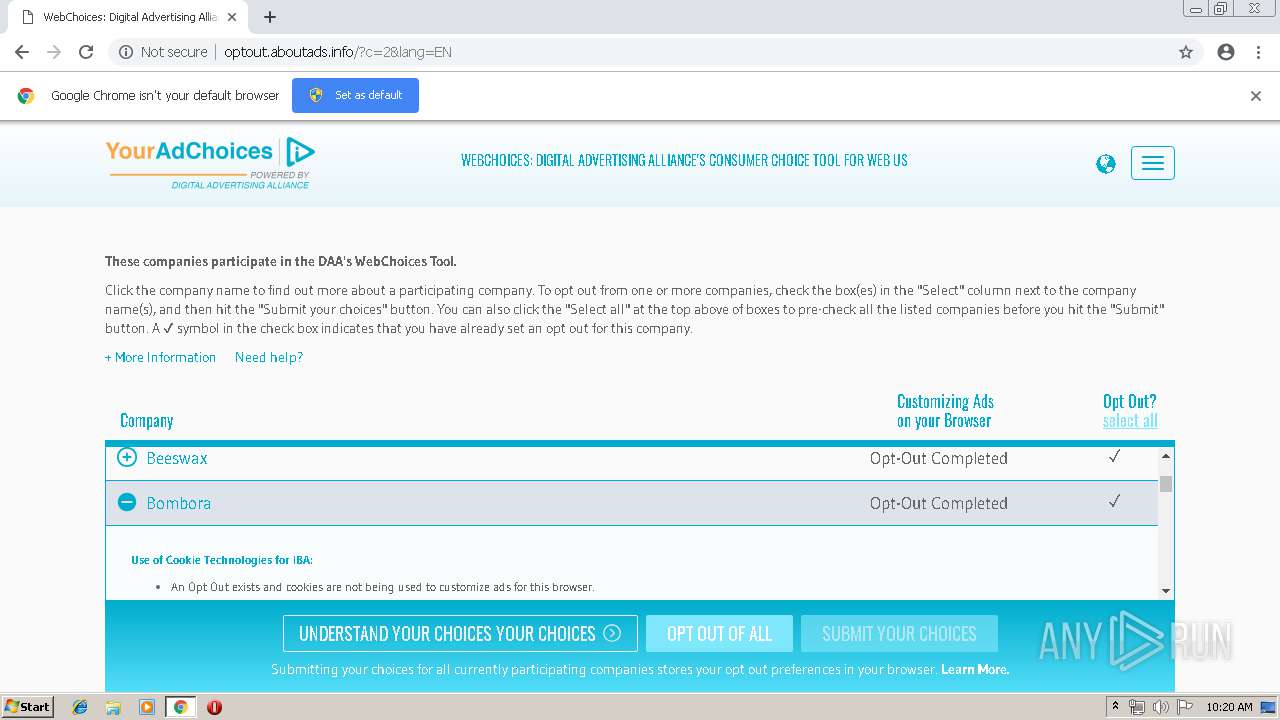Click Beeswax's Opt-Out Completed status text

click(938, 458)
